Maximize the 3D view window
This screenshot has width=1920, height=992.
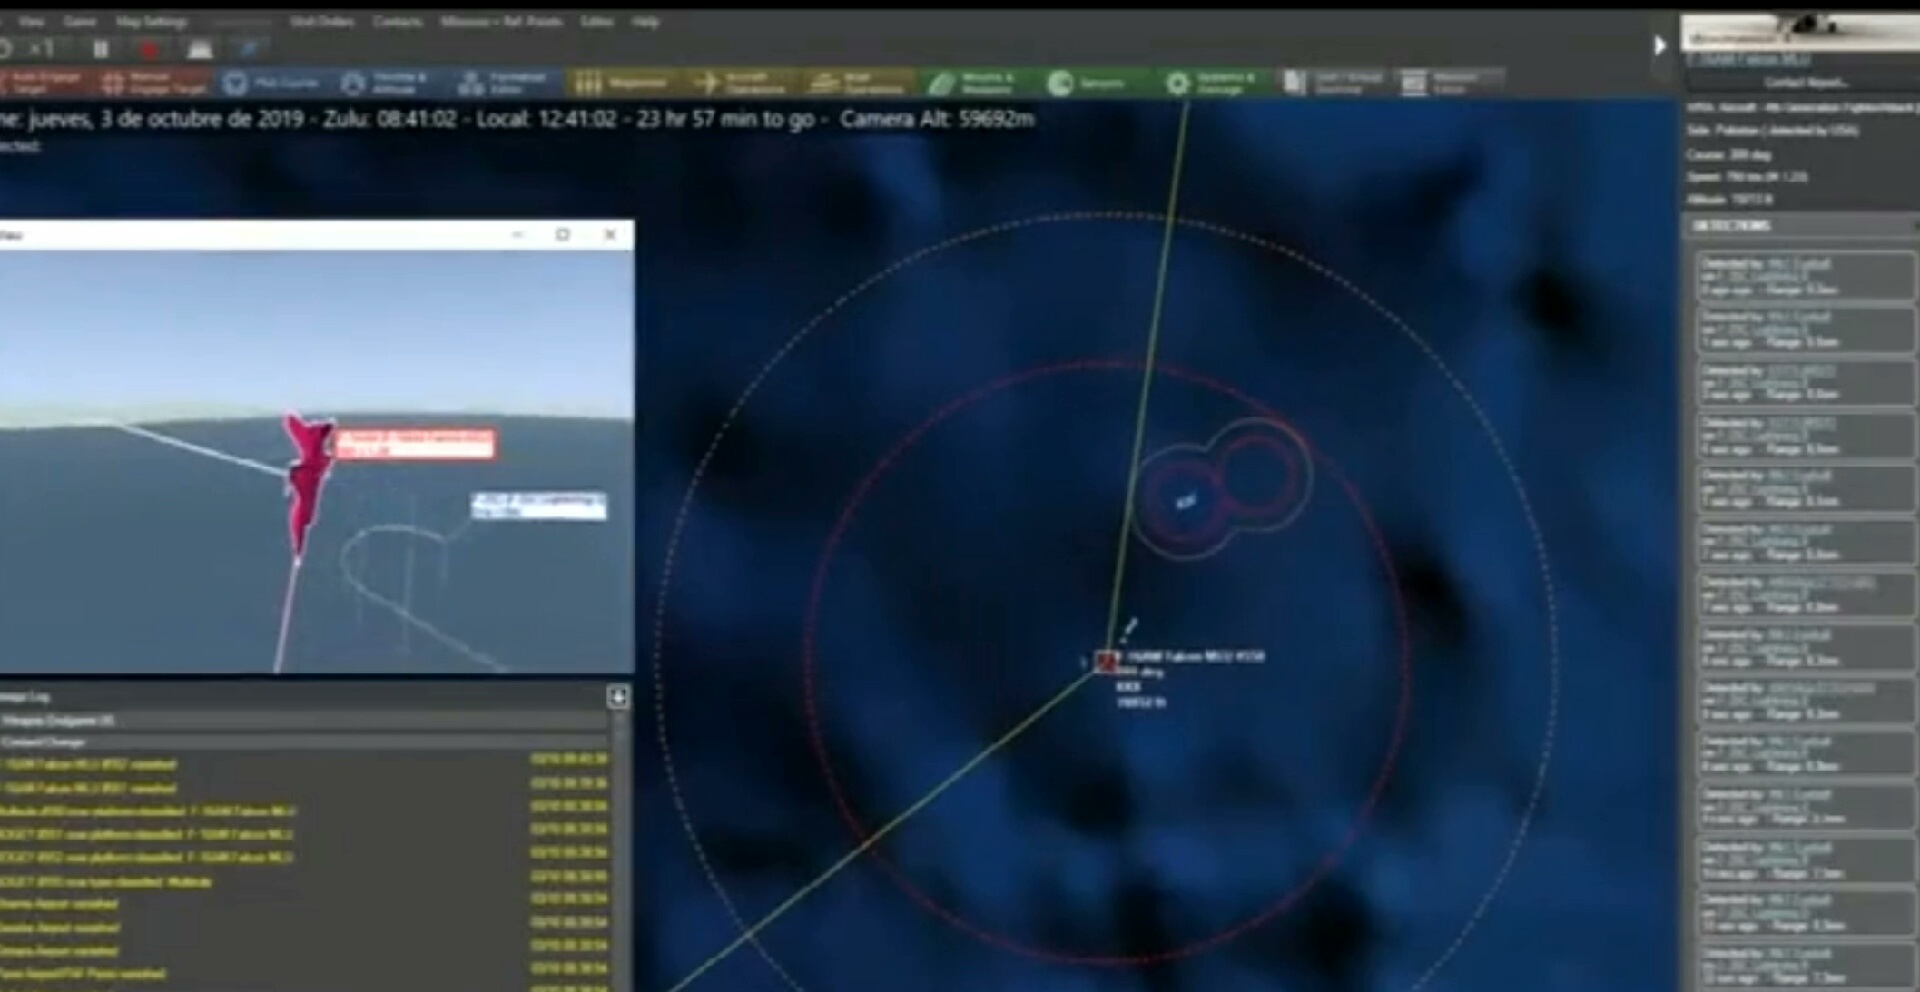(x=563, y=234)
